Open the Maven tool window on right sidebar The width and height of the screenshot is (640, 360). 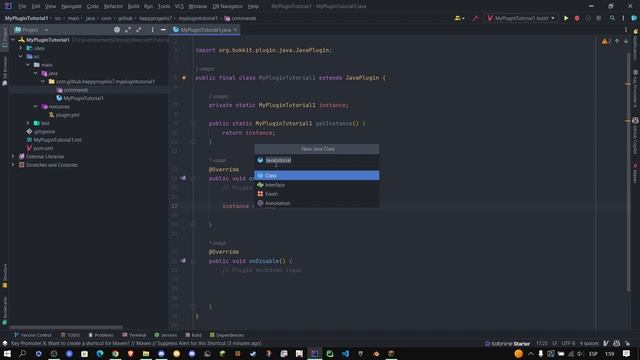tap(636, 173)
